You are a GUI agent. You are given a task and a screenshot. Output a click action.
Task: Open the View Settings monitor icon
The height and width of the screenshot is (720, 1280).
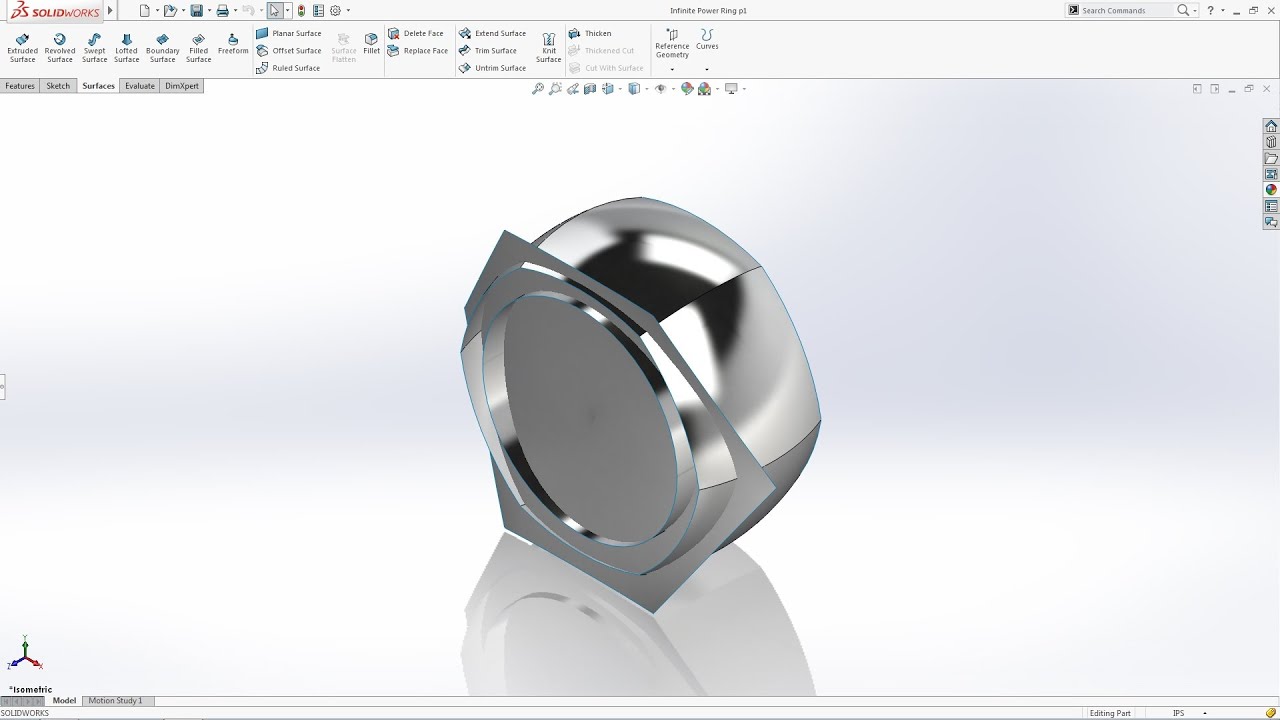coord(732,89)
